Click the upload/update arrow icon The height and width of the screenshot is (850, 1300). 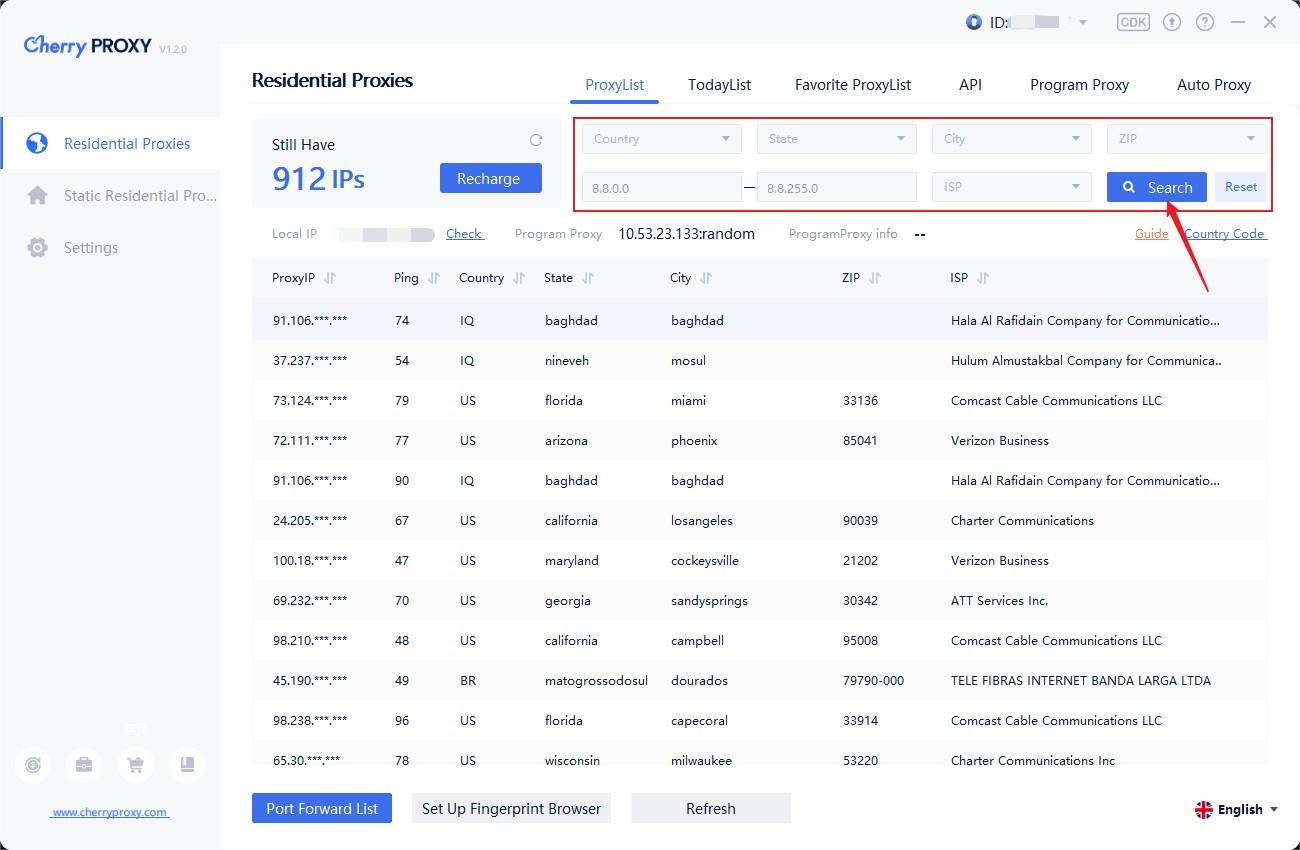[x=1171, y=22]
